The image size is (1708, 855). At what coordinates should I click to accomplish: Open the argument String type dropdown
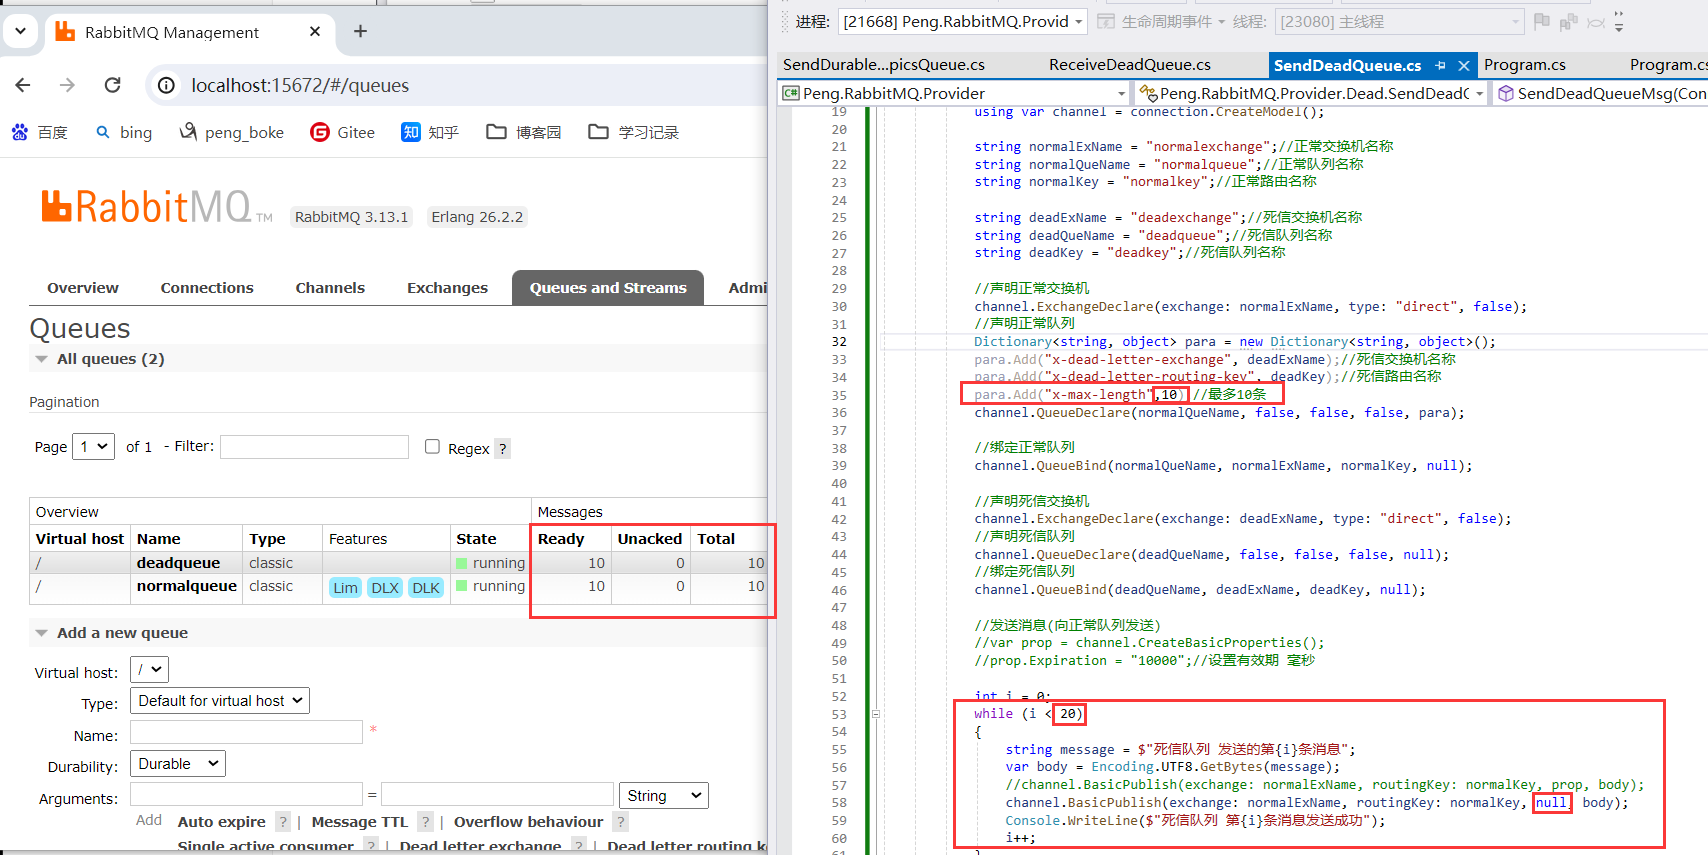pyautogui.click(x=664, y=796)
